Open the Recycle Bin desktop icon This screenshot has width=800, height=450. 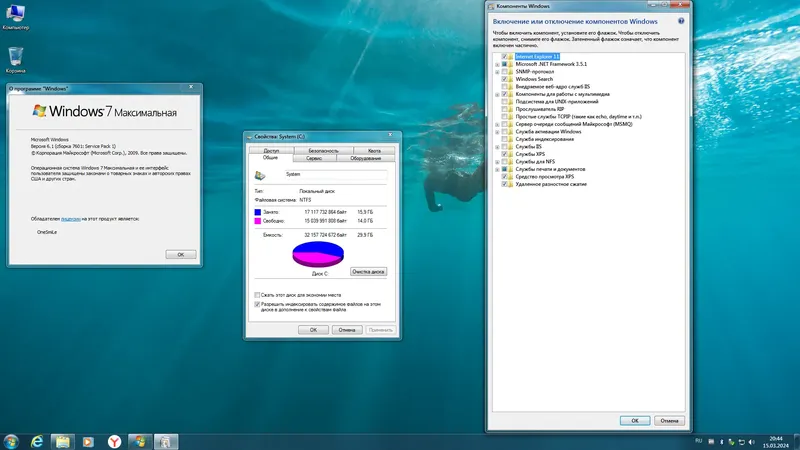[x=16, y=60]
